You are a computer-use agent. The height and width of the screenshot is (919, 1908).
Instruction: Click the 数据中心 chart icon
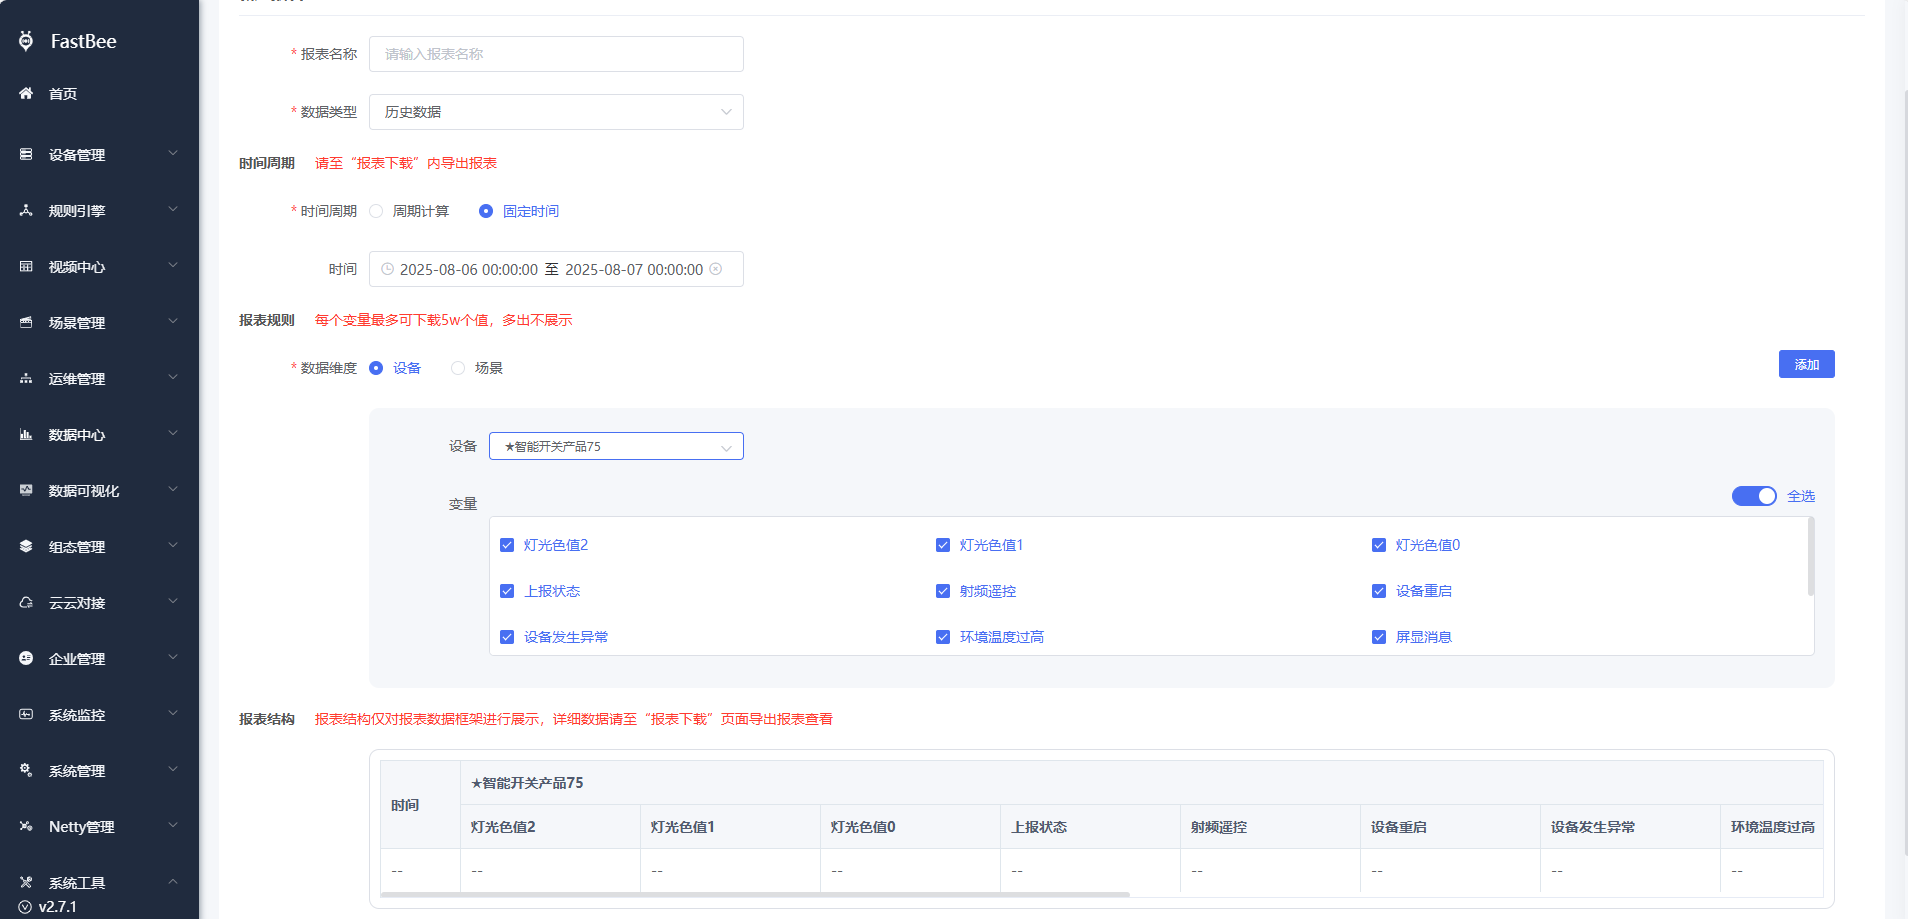click(26, 435)
